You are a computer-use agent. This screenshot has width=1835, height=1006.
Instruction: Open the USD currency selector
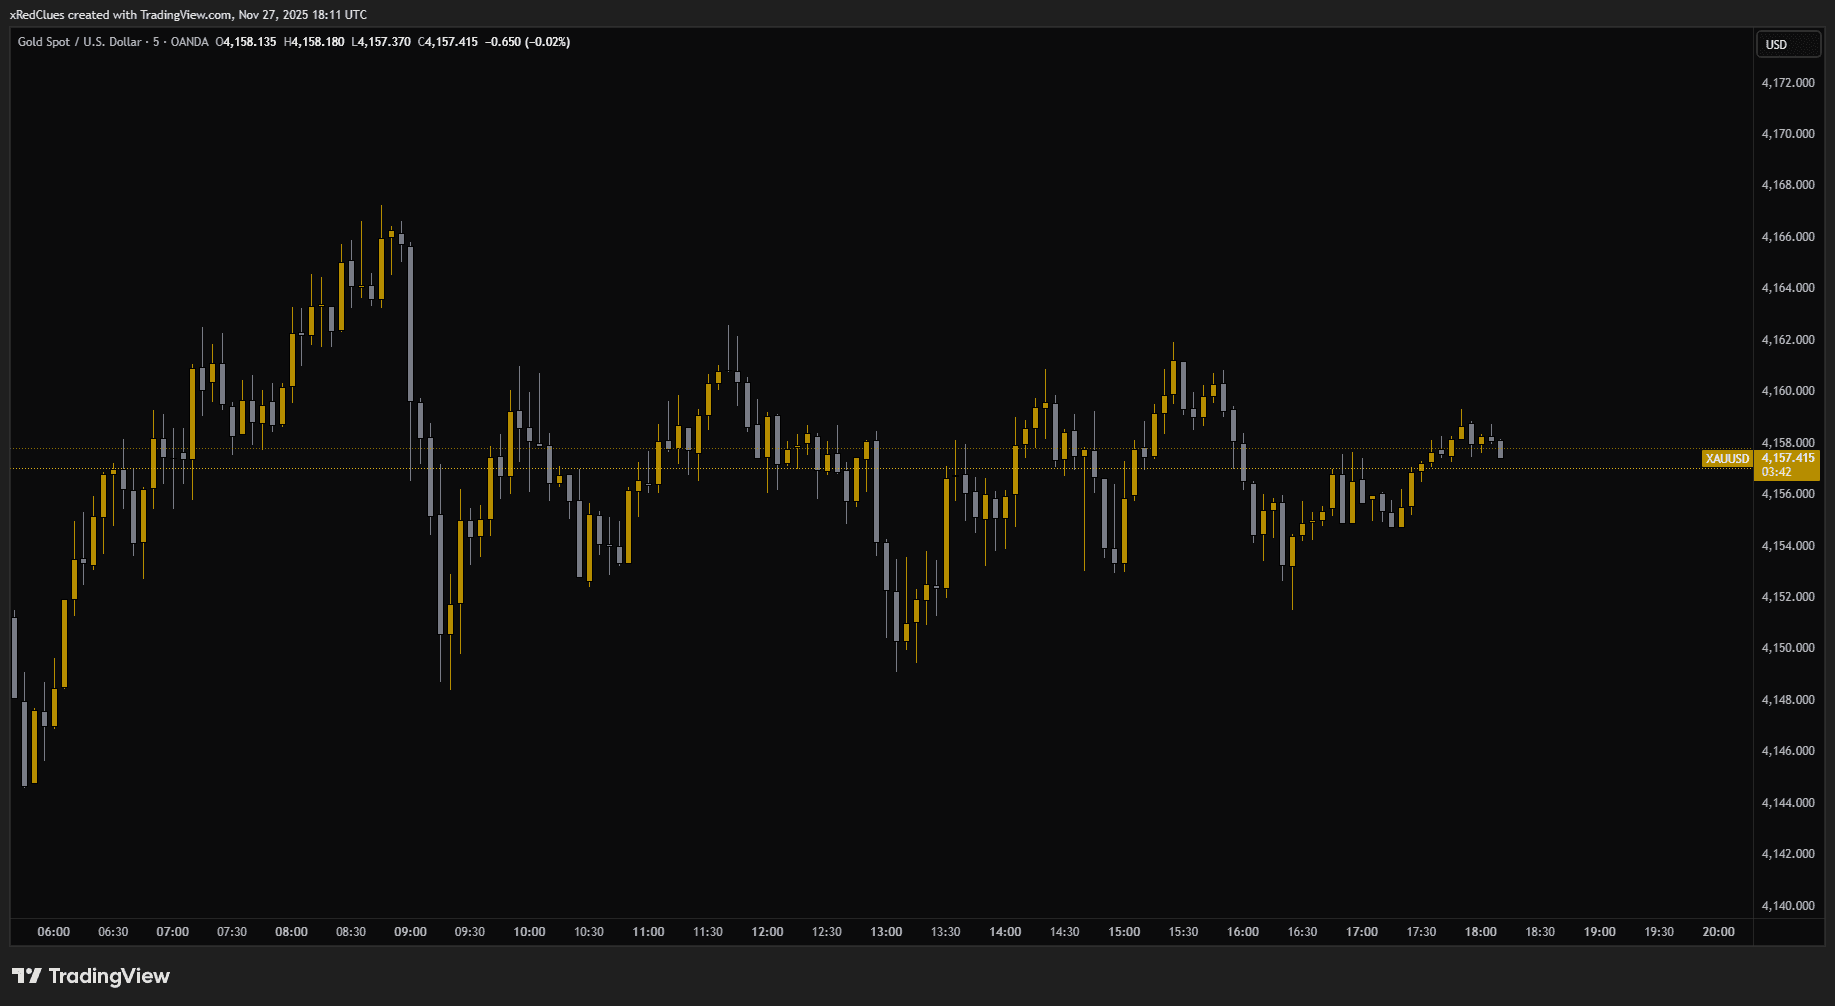pos(1787,44)
